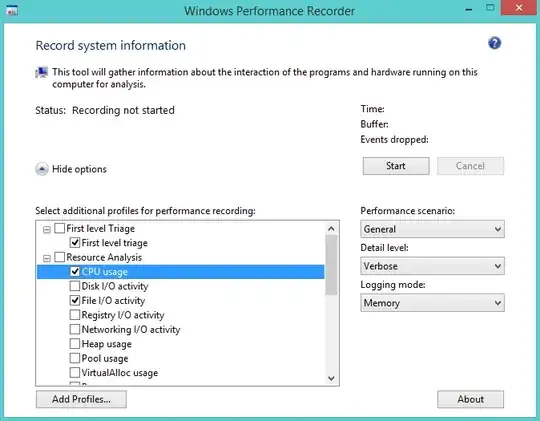The height and width of the screenshot is (421, 540).
Task: Enable Heap usage checkbox
Action: [x=75, y=344]
